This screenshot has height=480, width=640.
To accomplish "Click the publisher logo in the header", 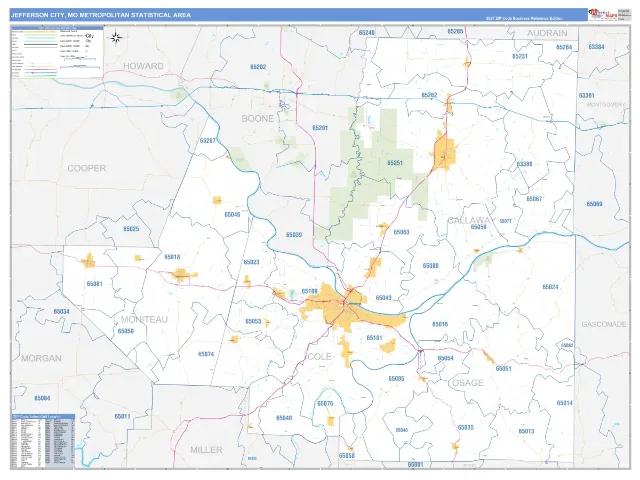I will [x=602, y=15].
